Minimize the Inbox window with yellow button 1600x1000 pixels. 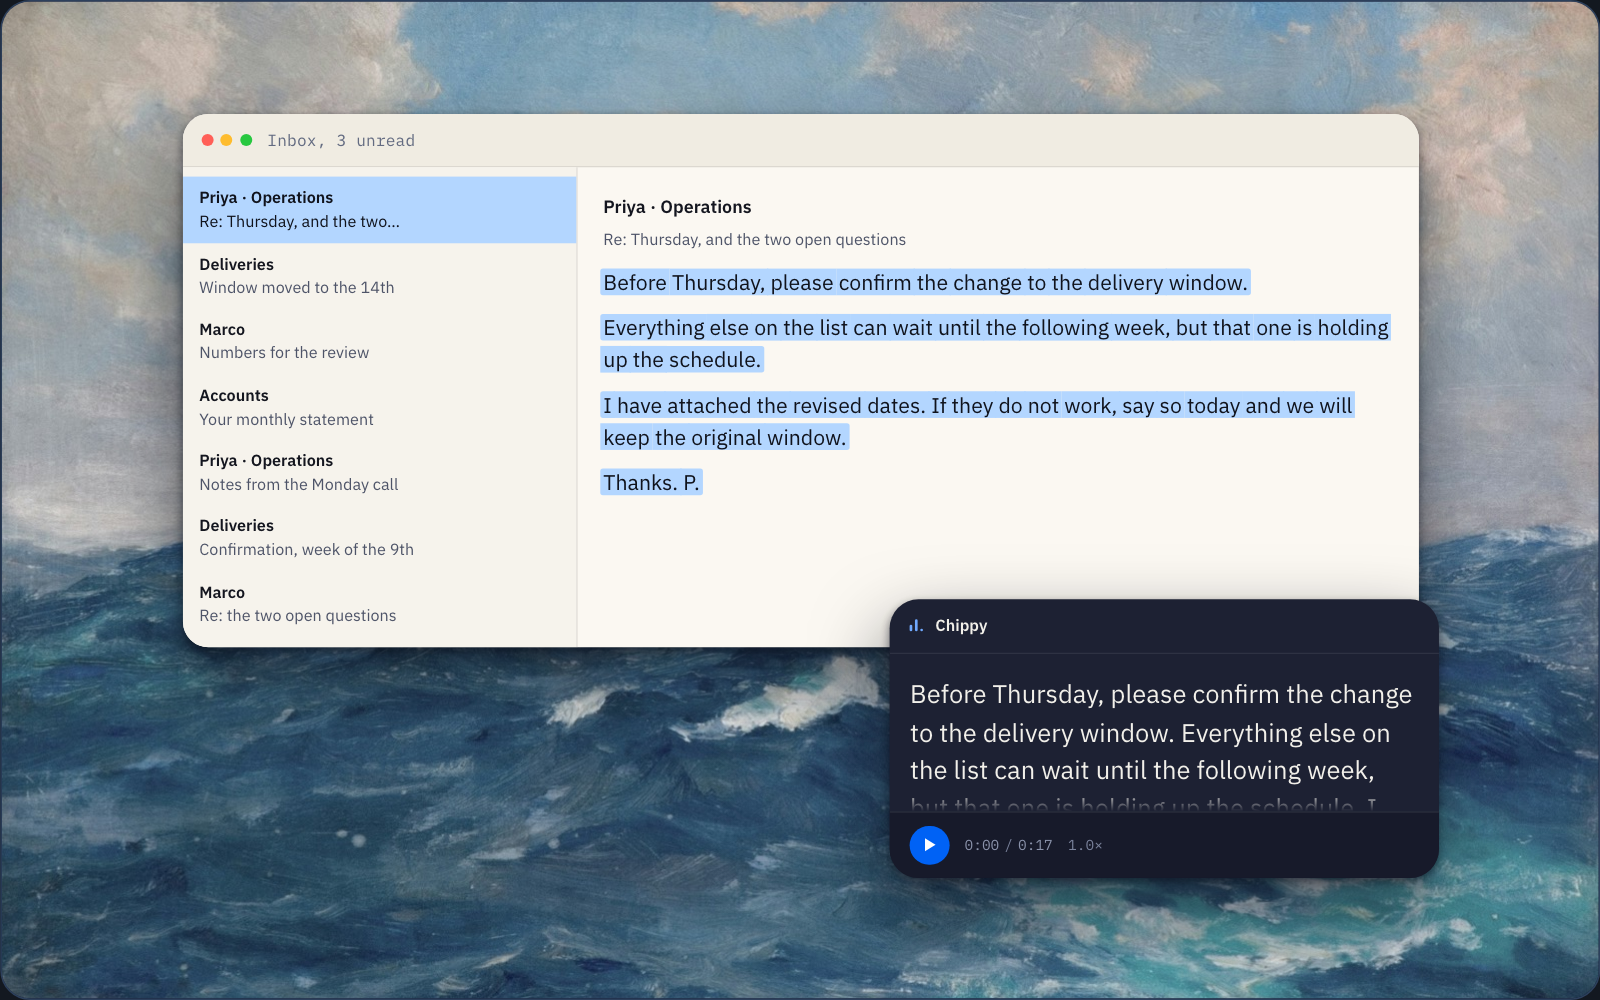pyautogui.click(x=227, y=140)
